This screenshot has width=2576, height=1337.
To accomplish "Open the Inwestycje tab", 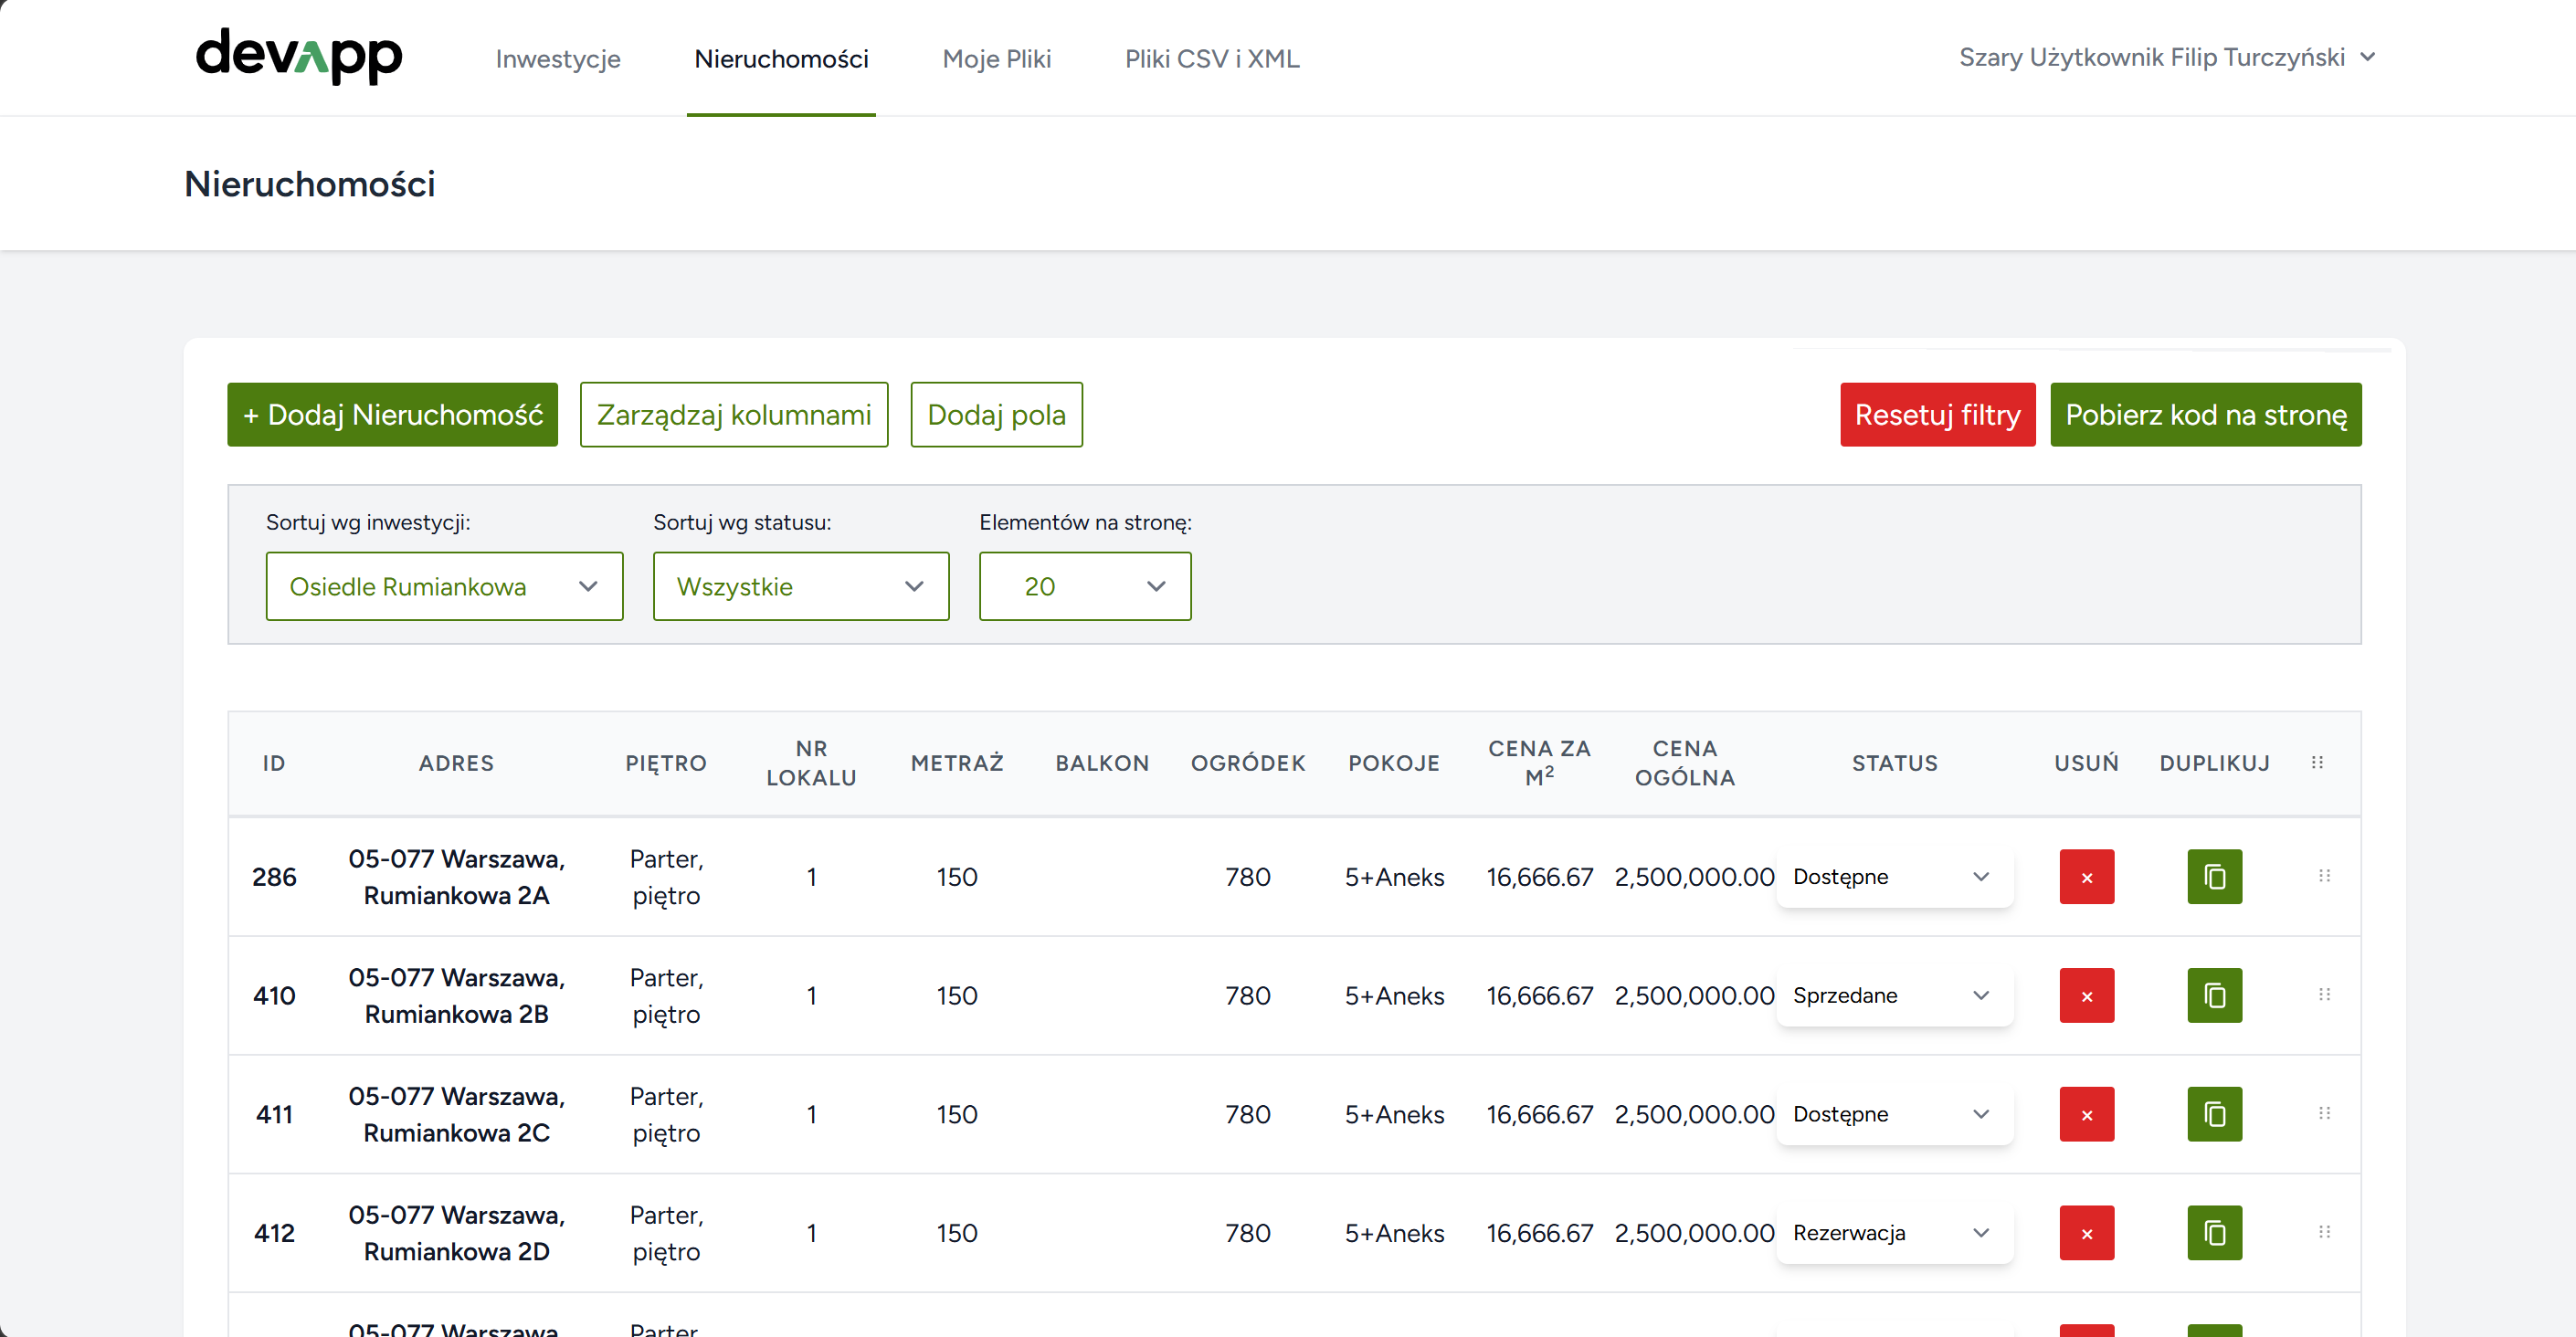I will pyautogui.click(x=558, y=59).
